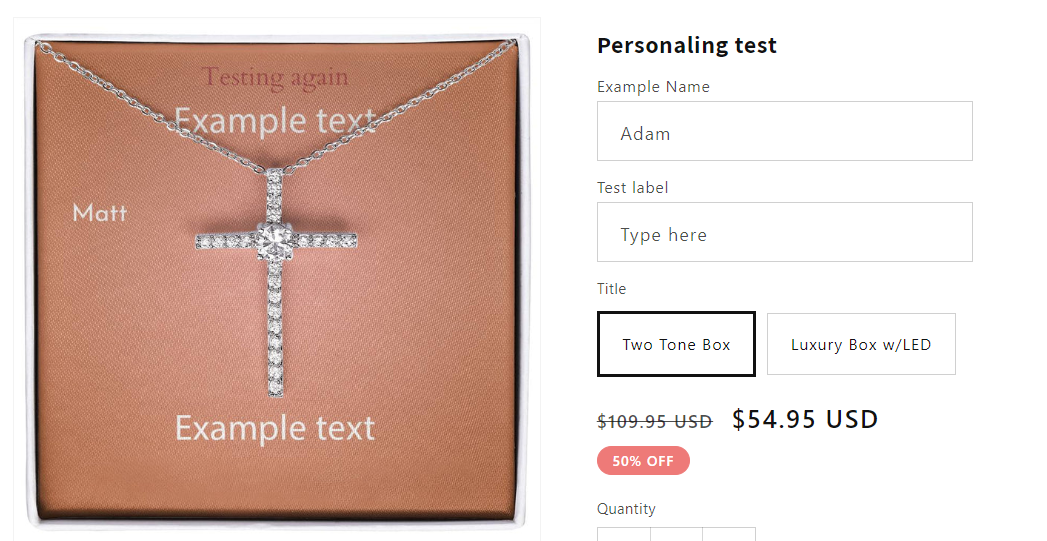Click the Test label field label
Screen dimensions: 1047x541
coord(632,188)
